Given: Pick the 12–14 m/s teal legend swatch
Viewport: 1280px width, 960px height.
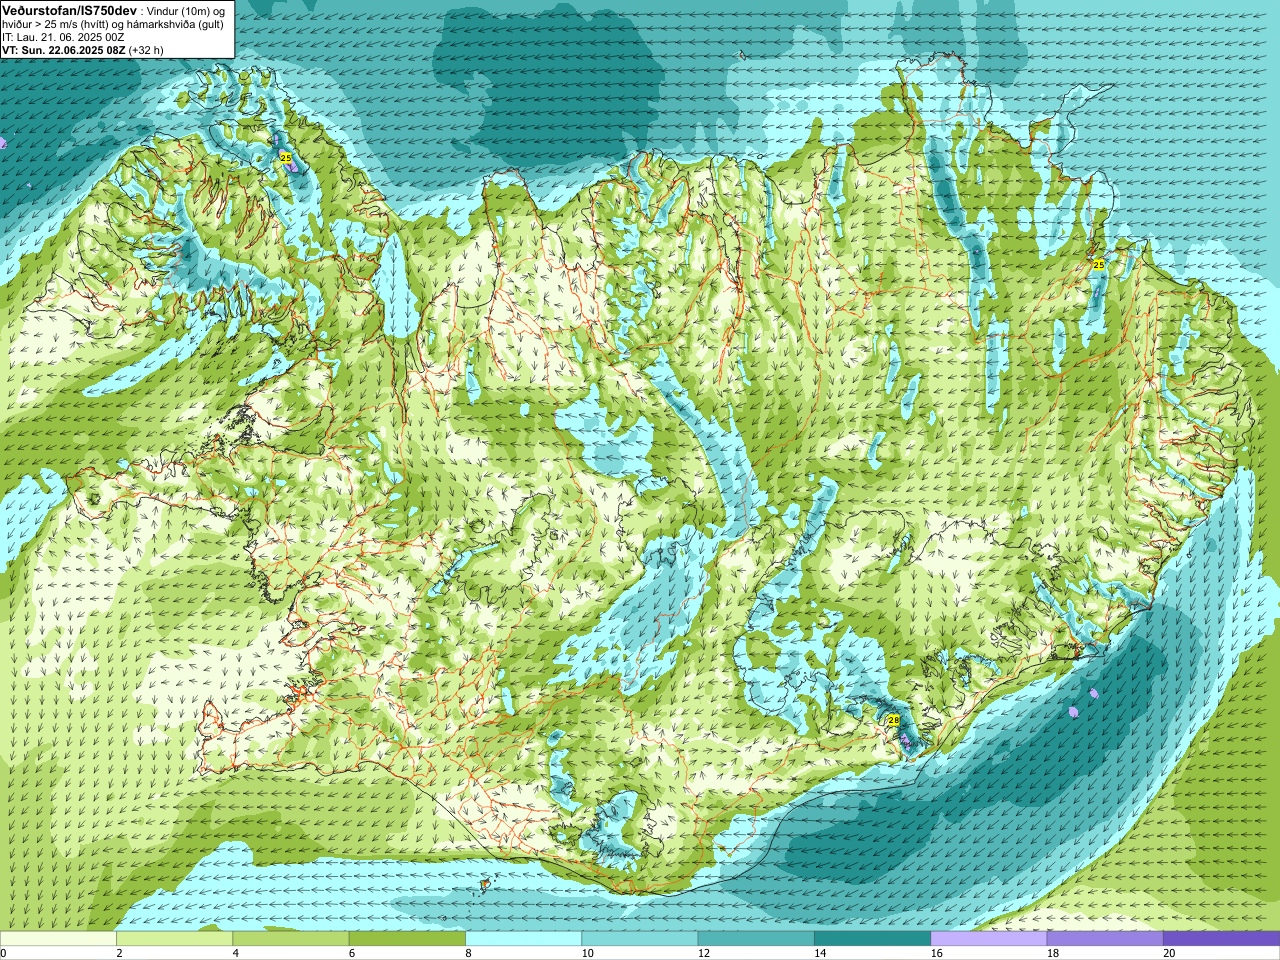Looking at the screenshot, I should pos(755,939).
